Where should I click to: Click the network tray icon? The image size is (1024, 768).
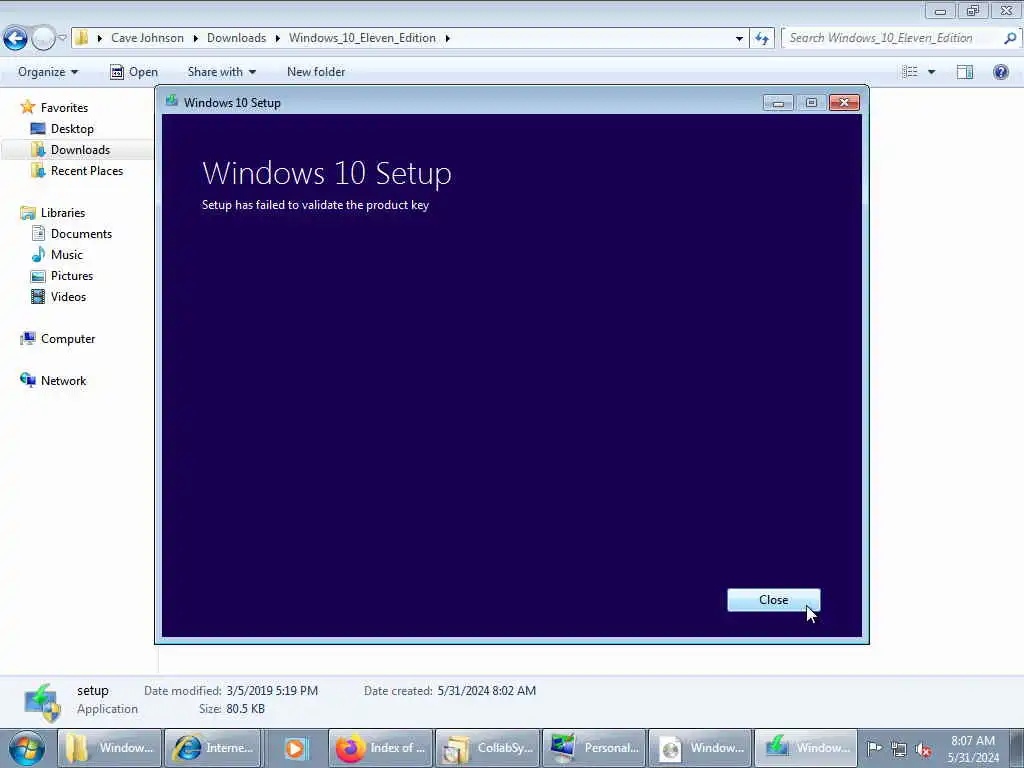pos(899,749)
